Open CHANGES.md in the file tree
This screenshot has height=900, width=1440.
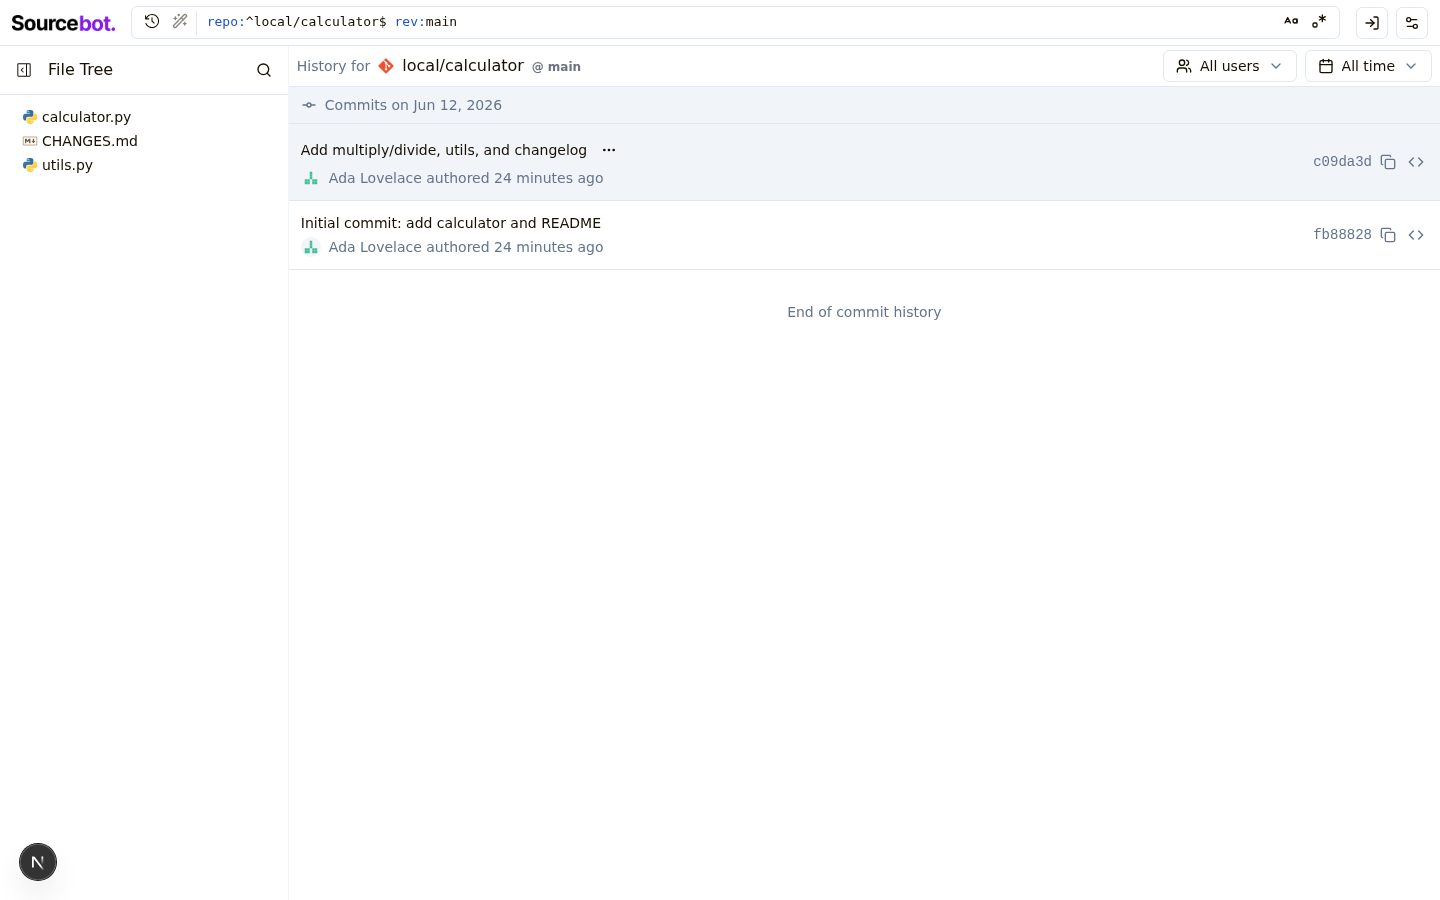pos(89,141)
